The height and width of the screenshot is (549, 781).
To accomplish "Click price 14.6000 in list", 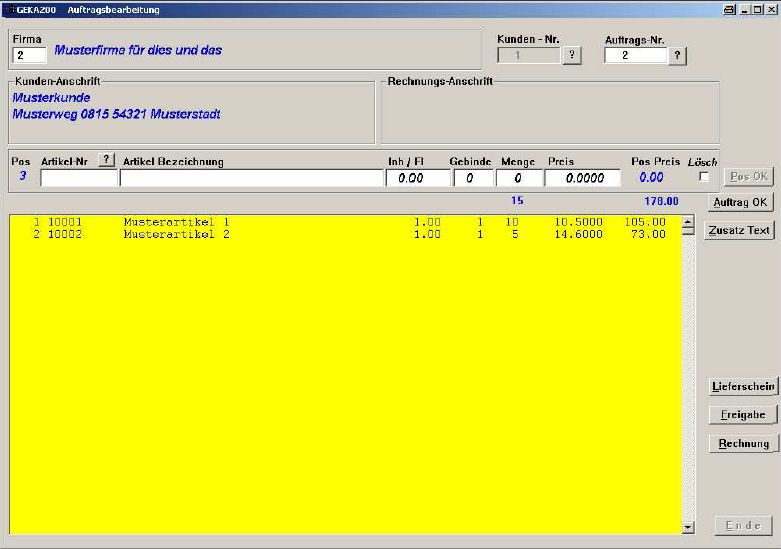I will (x=578, y=234).
